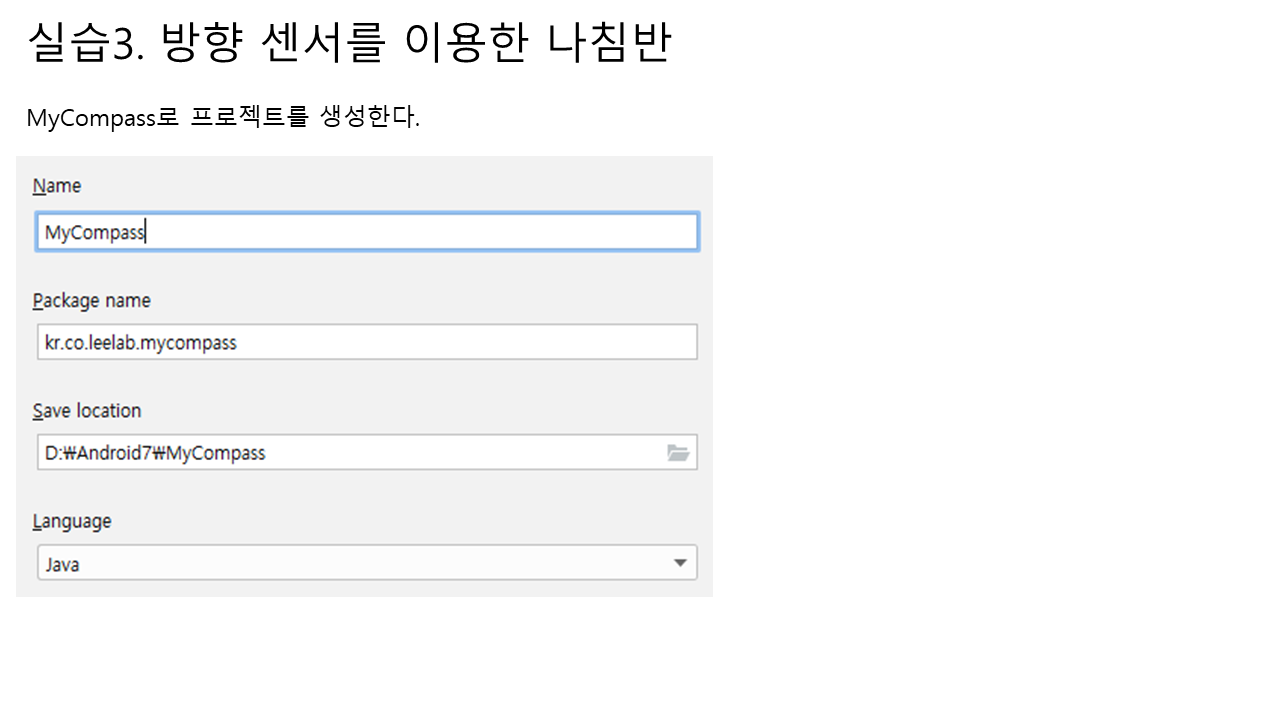Click the word 실습3. in slide title
1280x720 pixels.
point(87,43)
